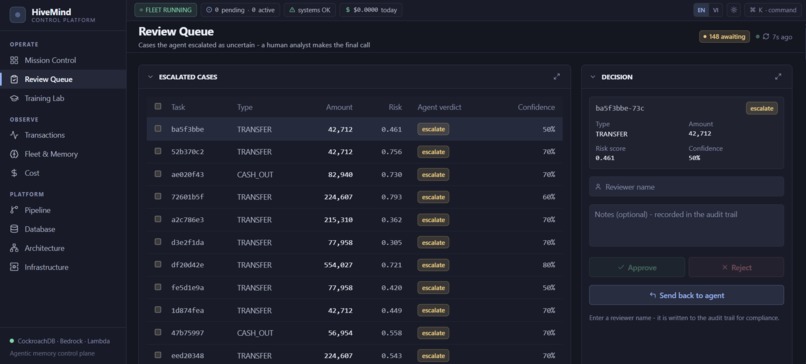Click the ba5f3bbe-73c case ID
The image size is (806, 364).
pos(620,108)
